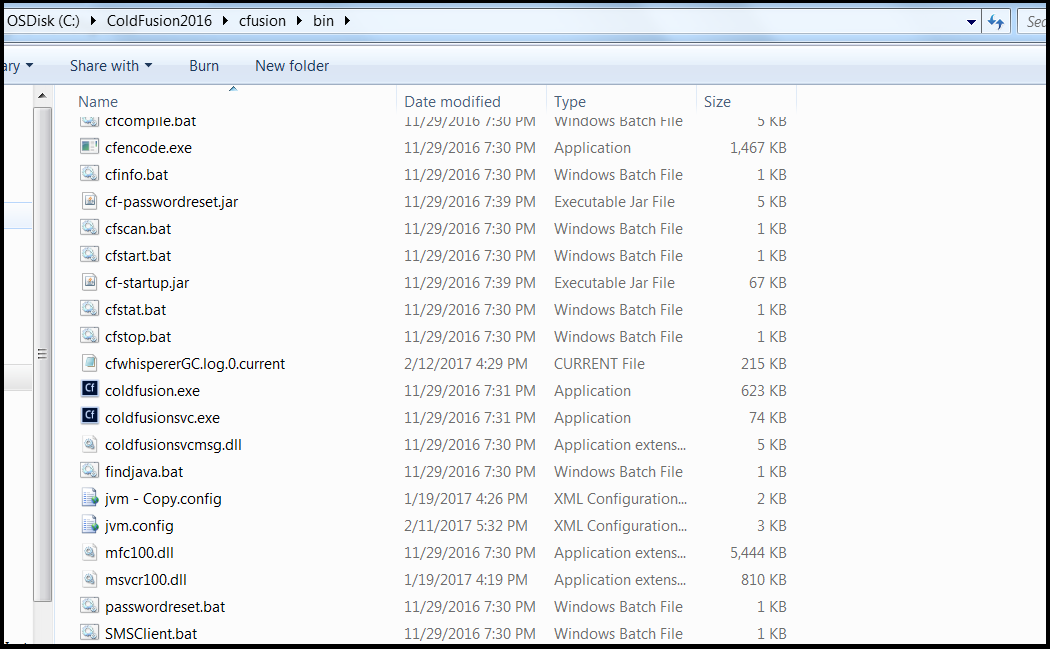Click the cfstat.bat file icon
This screenshot has width=1050, height=649.
pos(90,309)
